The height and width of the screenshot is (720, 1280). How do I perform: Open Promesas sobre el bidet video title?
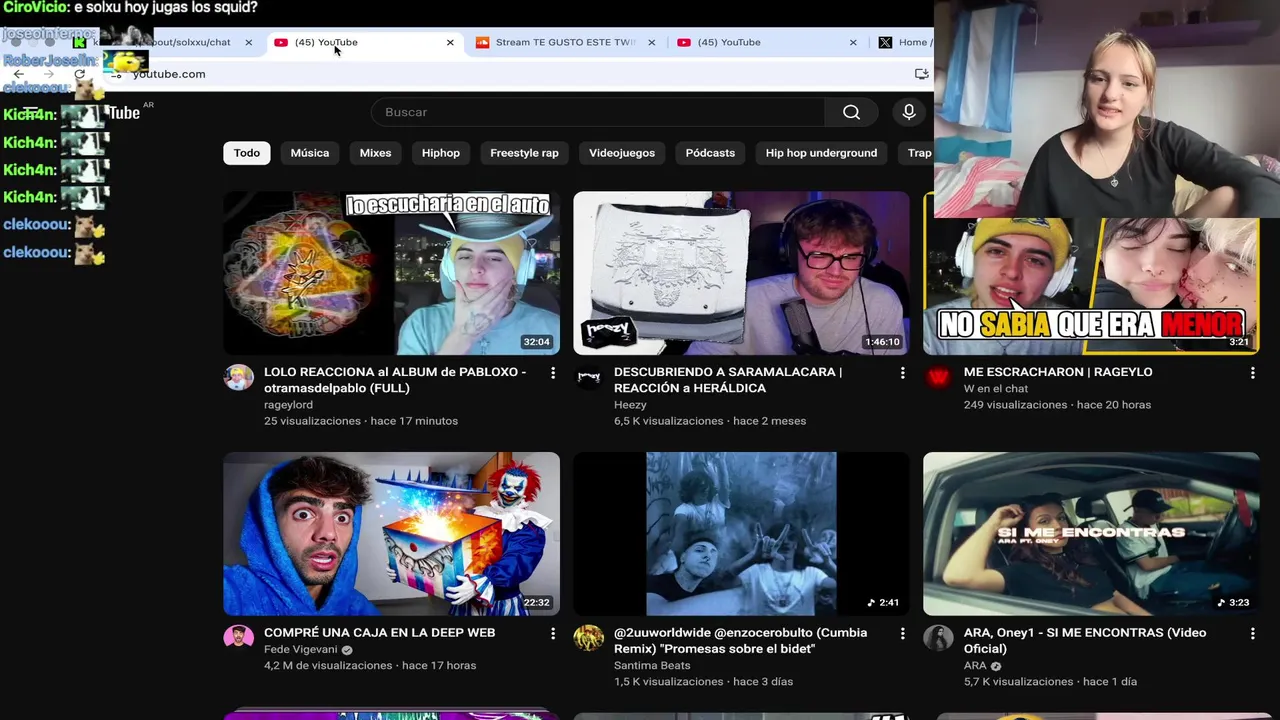(740, 641)
